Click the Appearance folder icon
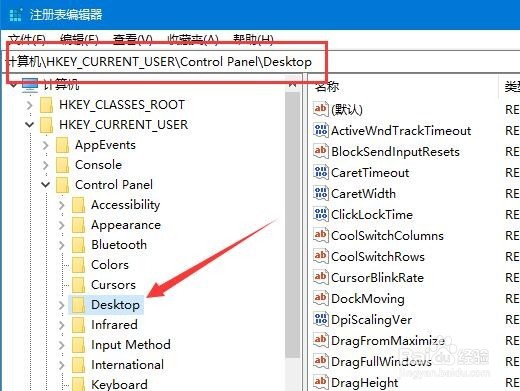Image resolution: width=520 pixels, height=391 pixels. (78, 225)
